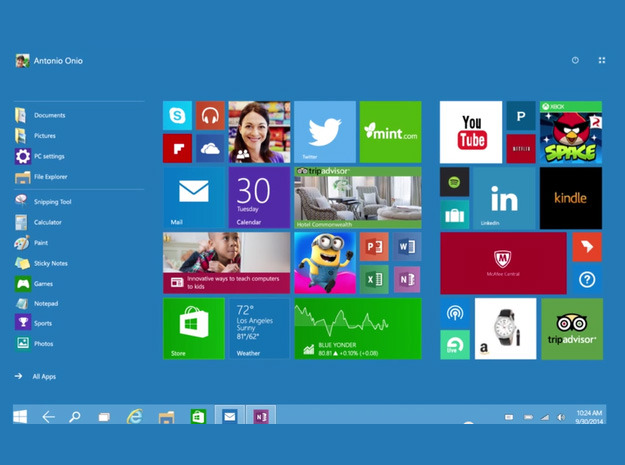Open Antonio Onio user account menu

(49, 61)
